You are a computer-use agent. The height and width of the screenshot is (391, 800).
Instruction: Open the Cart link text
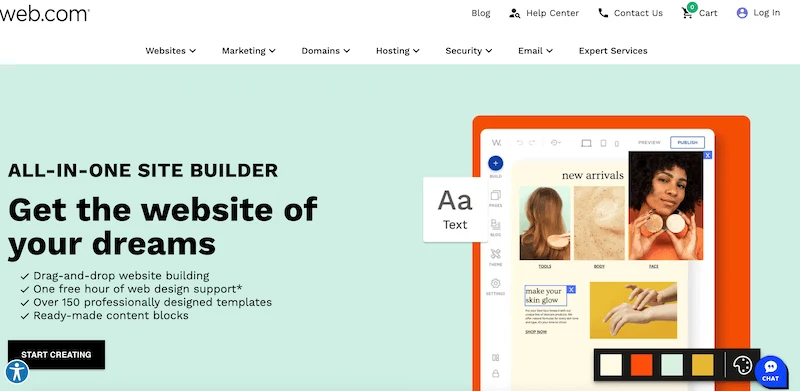(708, 13)
